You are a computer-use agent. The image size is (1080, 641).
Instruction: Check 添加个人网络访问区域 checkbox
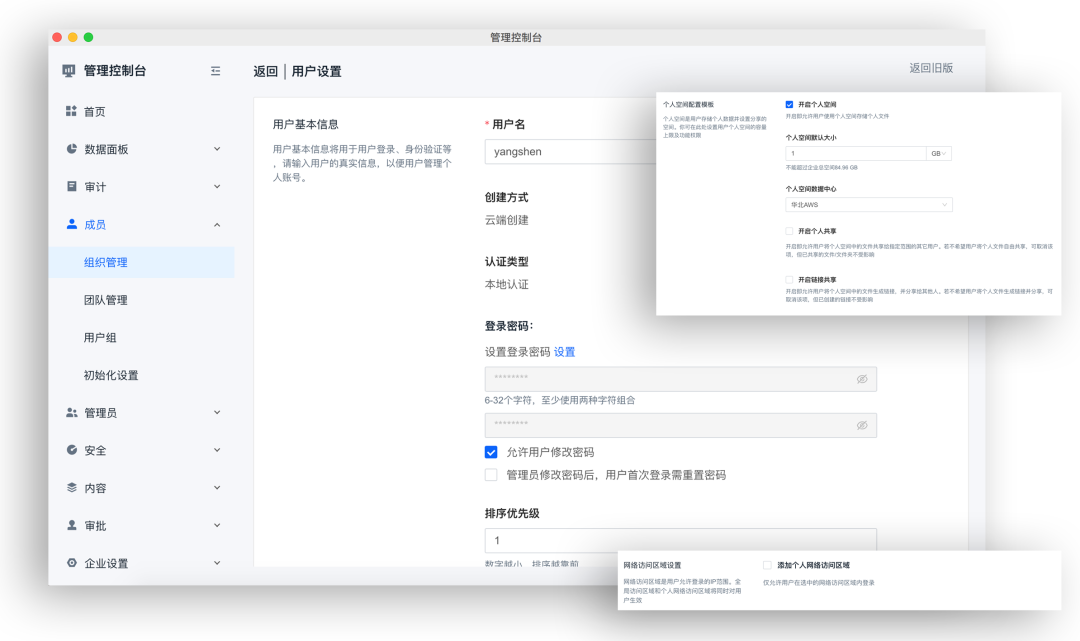click(x=767, y=565)
